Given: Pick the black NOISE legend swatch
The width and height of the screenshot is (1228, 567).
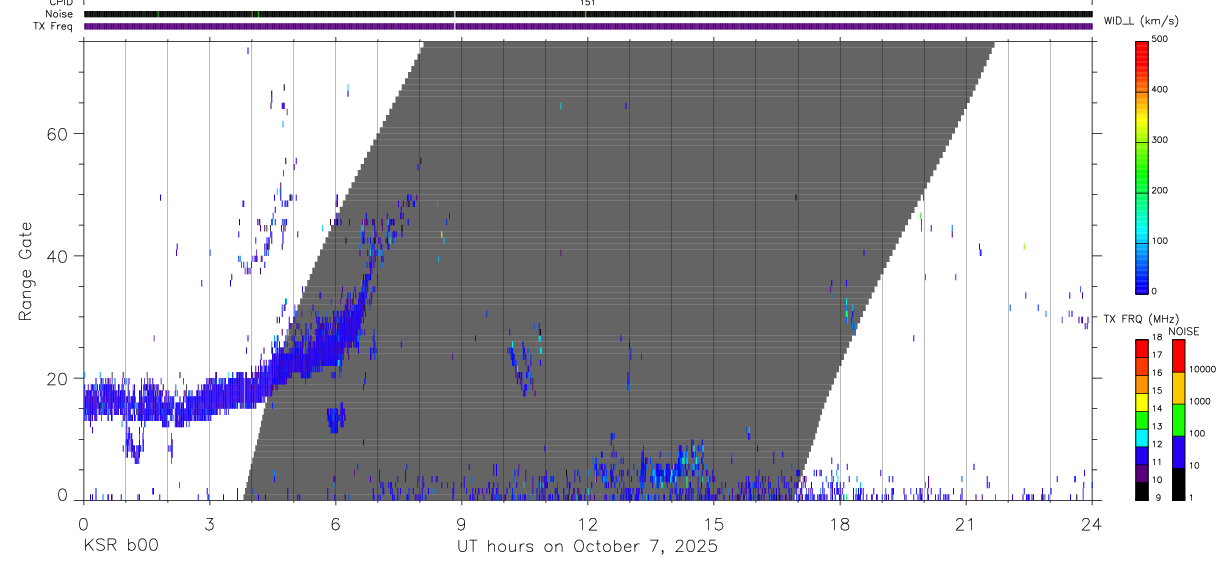Looking at the screenshot, I should [1177, 483].
